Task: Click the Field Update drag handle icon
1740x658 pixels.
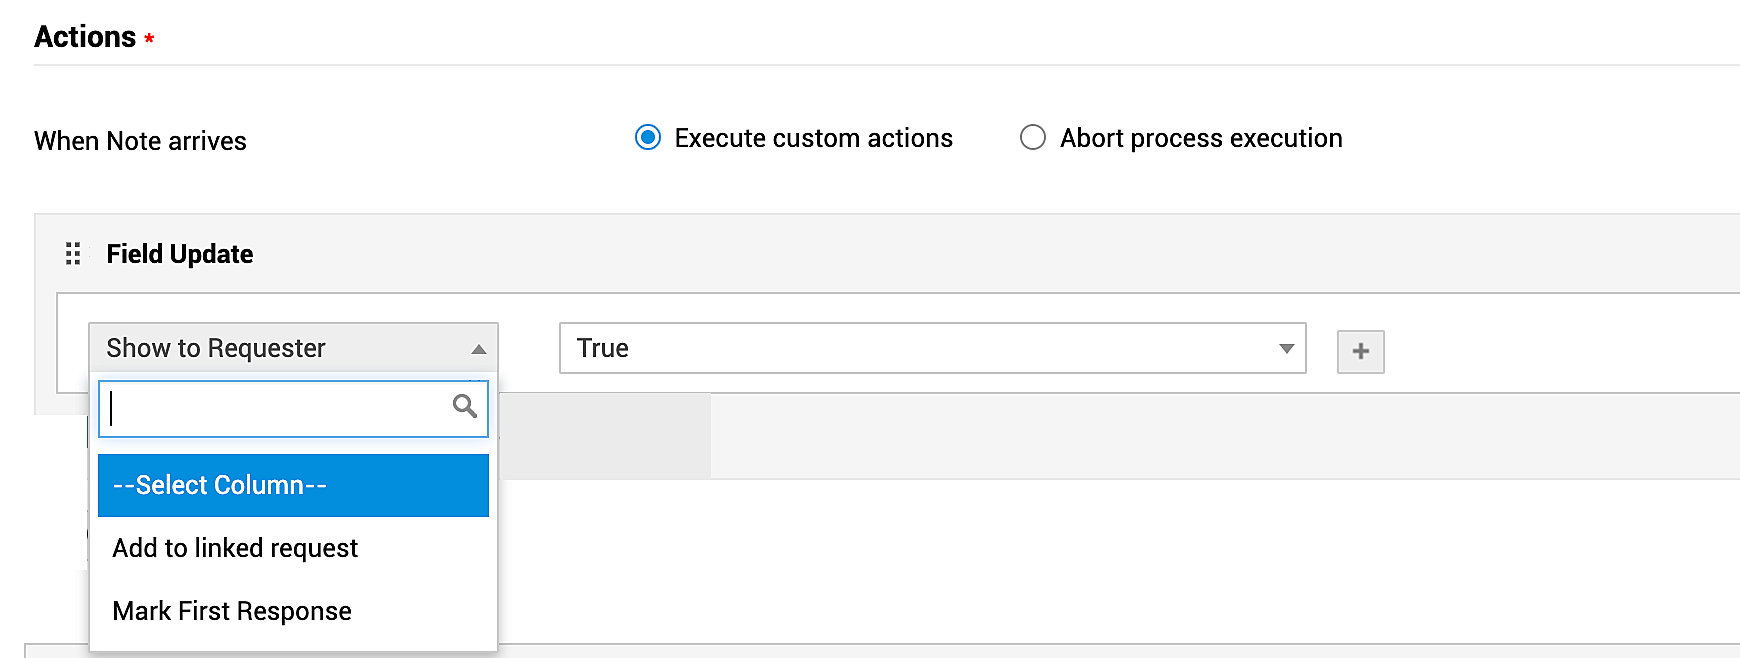Action: (73, 254)
